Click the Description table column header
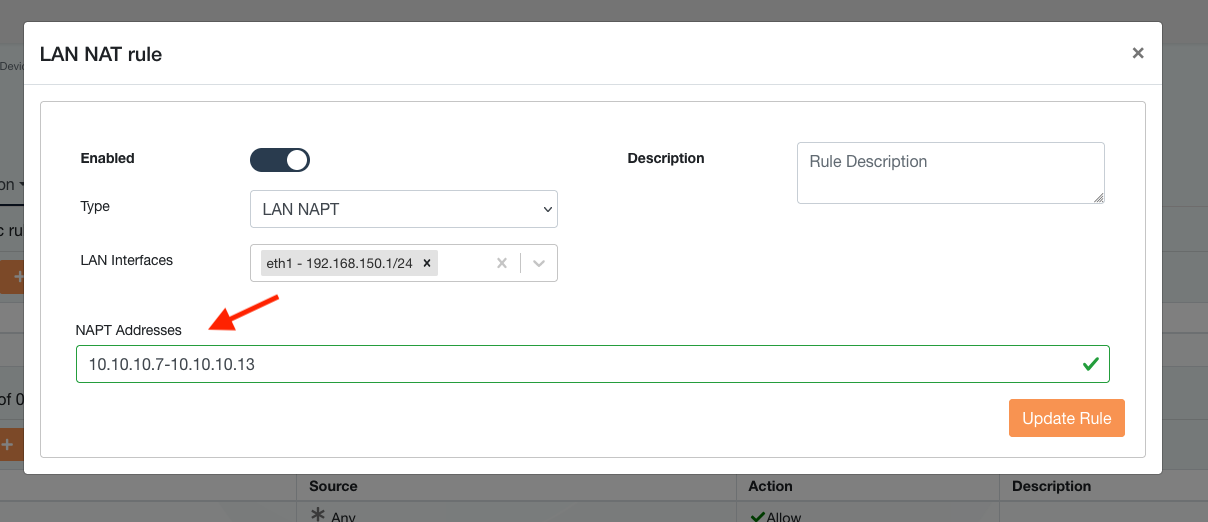This screenshot has width=1208, height=522. pos(1051,486)
